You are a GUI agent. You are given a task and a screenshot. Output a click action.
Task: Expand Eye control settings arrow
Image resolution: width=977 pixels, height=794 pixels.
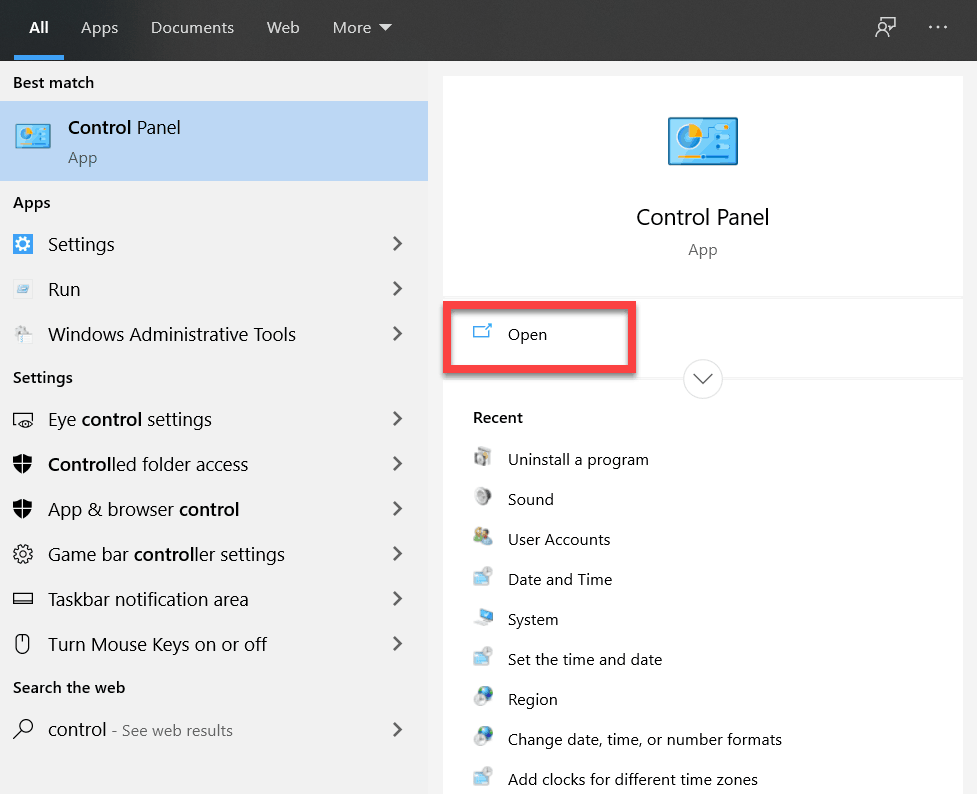pos(398,419)
